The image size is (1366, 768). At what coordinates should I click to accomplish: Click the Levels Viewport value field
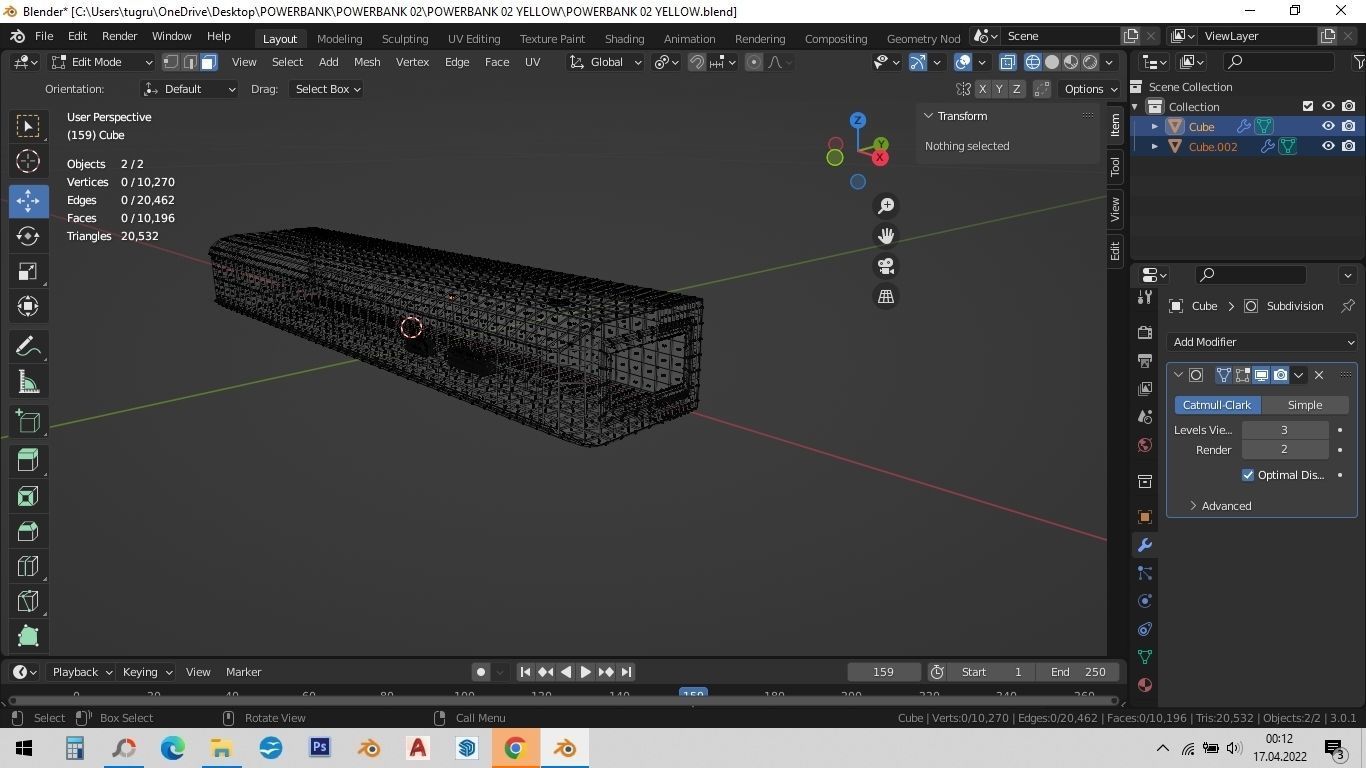(1285, 430)
